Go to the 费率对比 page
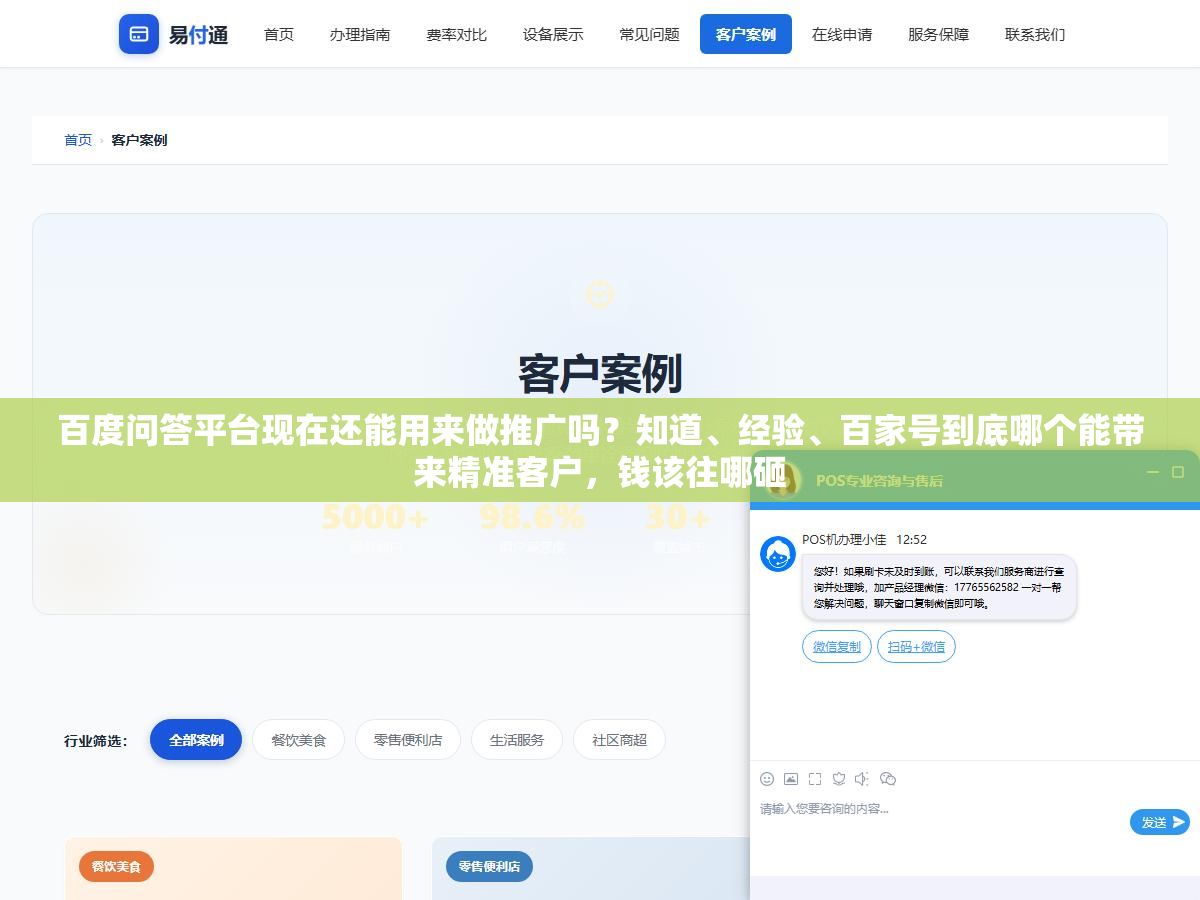The height and width of the screenshot is (900, 1200). [x=456, y=34]
